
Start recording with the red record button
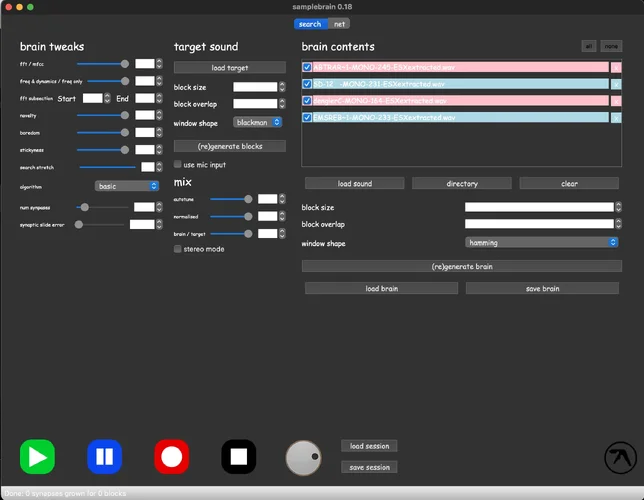click(171, 457)
